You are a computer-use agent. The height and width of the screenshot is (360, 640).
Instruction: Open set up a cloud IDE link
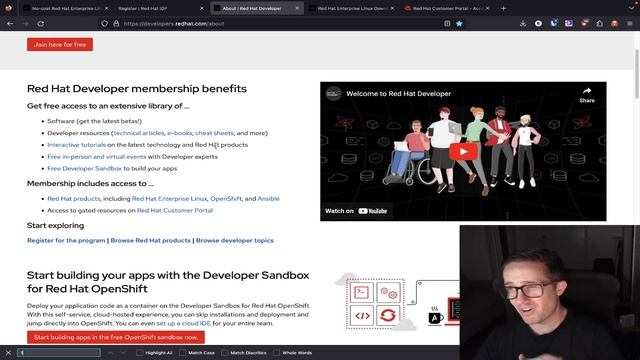183,323
